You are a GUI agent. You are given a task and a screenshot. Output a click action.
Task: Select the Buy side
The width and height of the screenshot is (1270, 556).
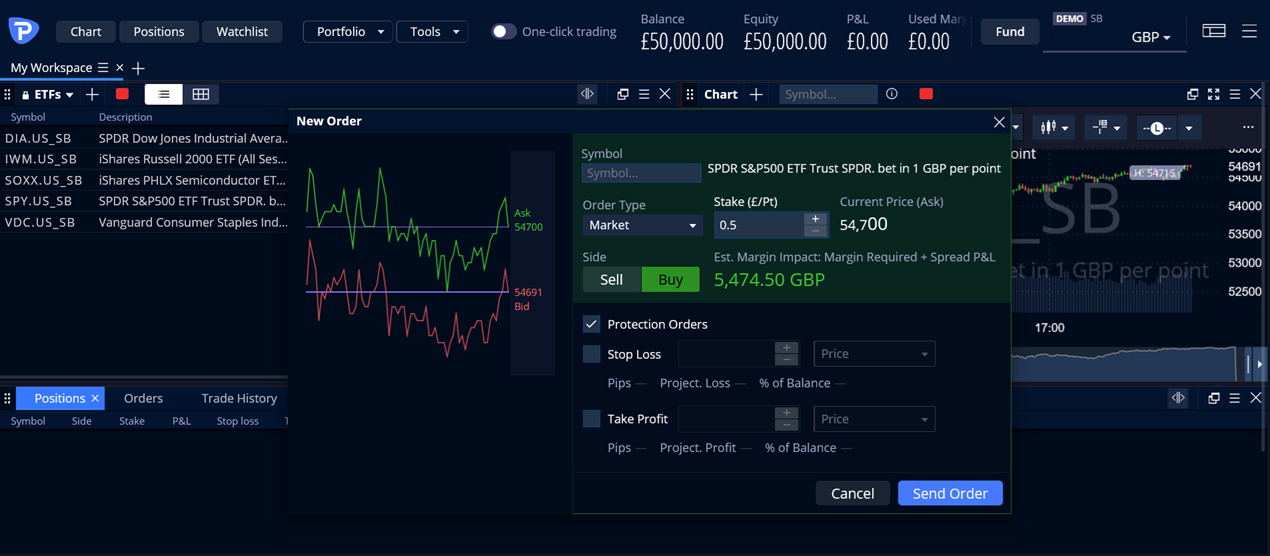pyautogui.click(x=670, y=280)
